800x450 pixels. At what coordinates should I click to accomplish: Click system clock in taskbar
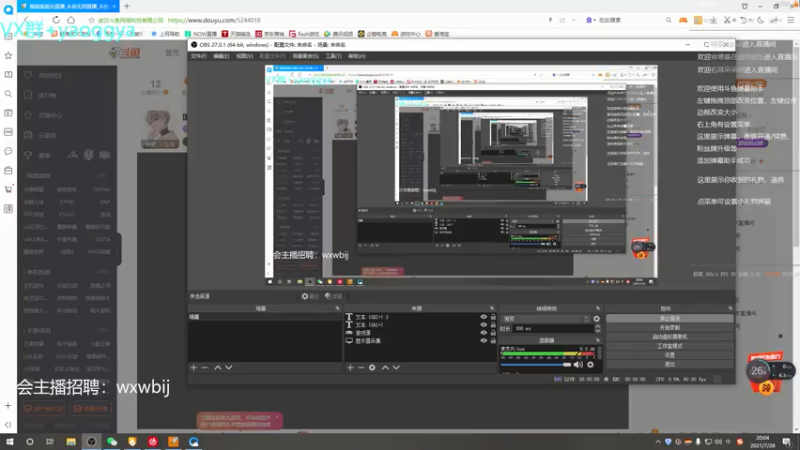tap(762, 442)
